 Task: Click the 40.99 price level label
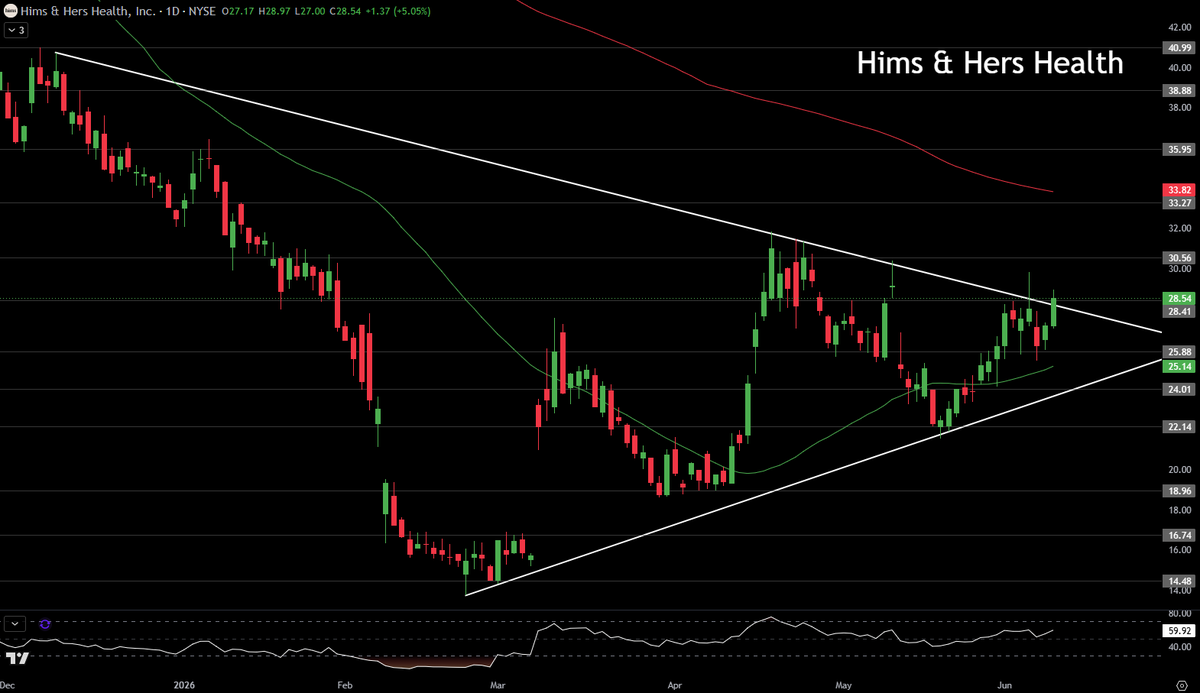coord(1178,48)
